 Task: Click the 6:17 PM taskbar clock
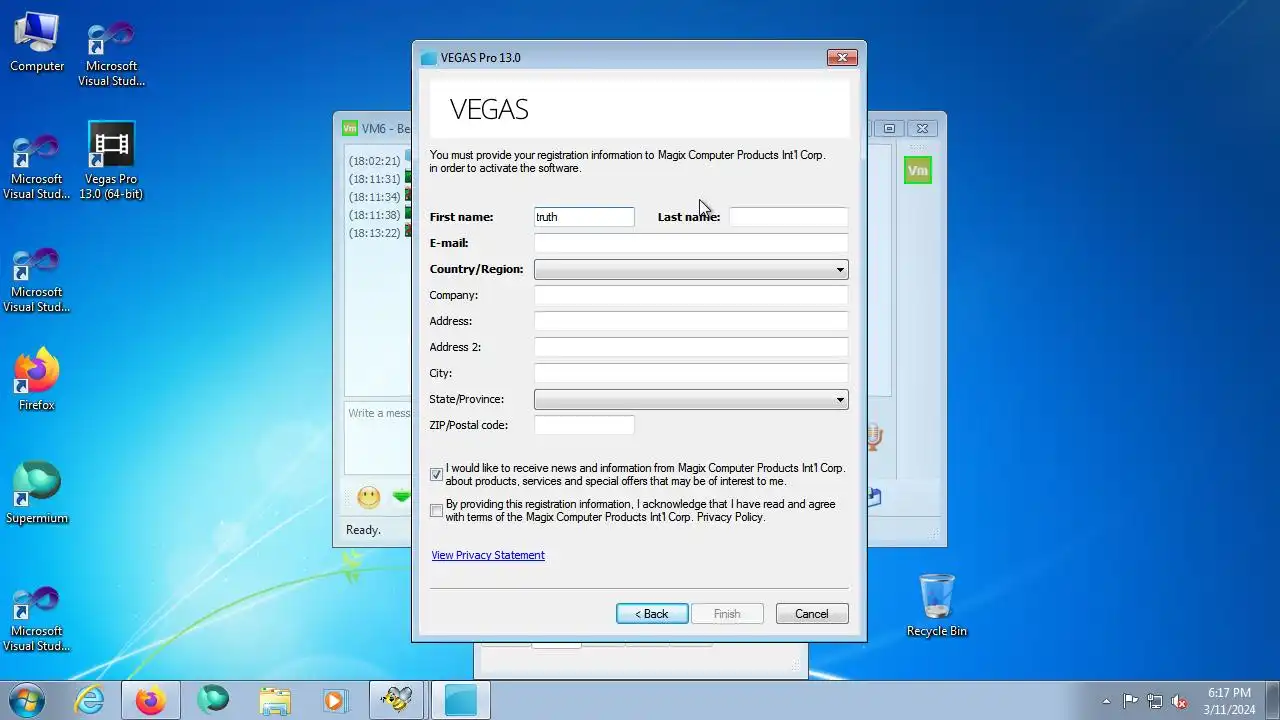coord(1229,701)
